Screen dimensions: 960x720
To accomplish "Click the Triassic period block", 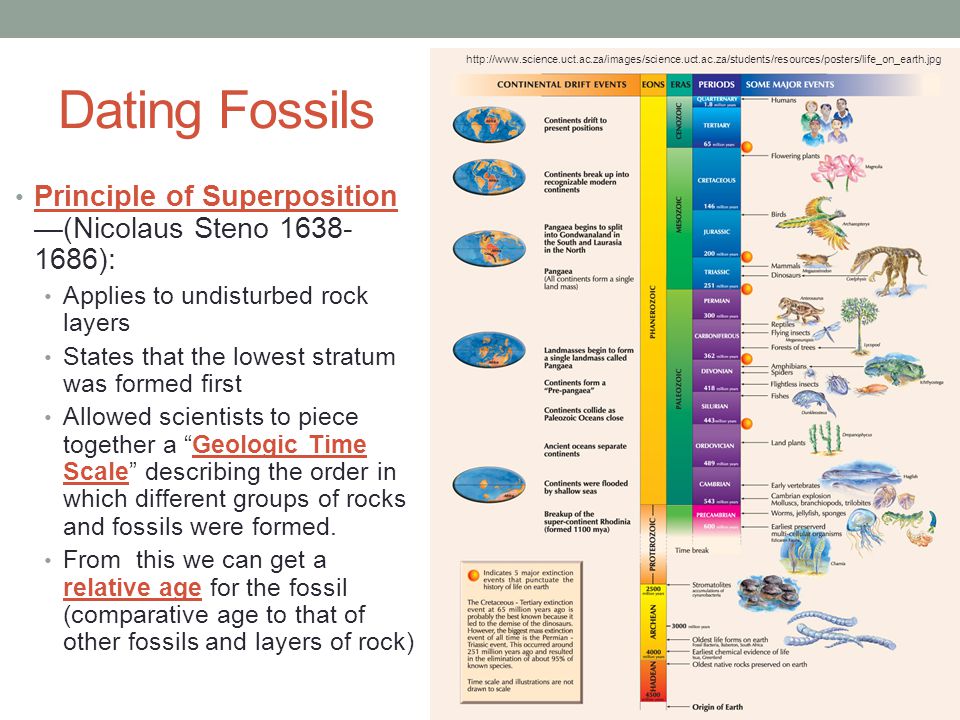I will tap(716, 274).
